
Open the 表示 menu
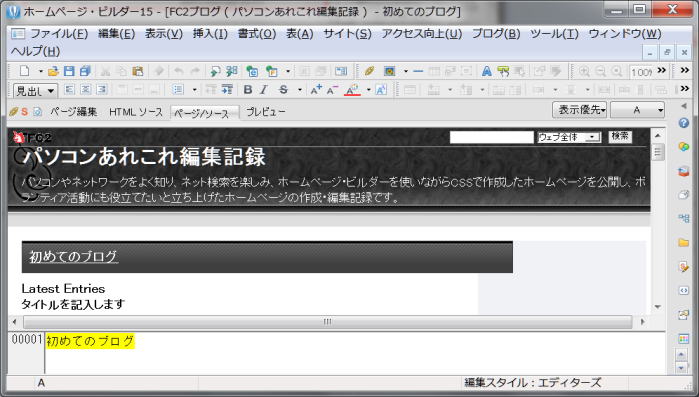[x=164, y=34]
